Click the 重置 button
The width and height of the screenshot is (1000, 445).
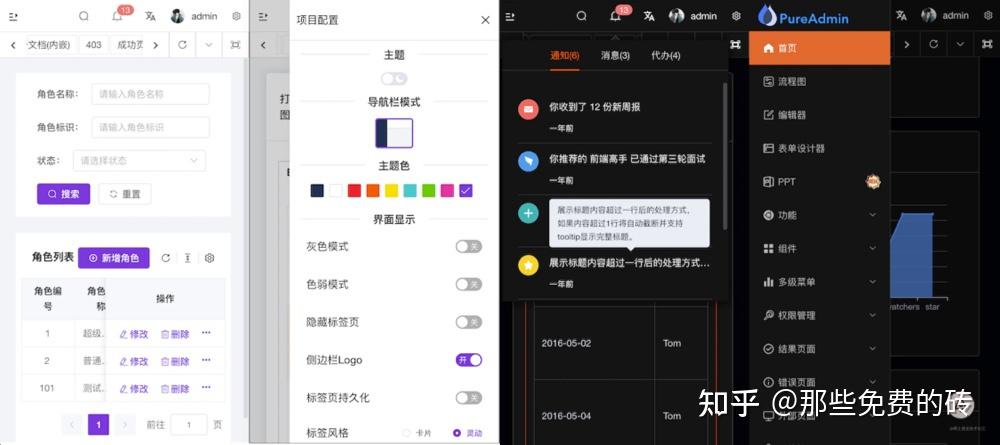125,194
